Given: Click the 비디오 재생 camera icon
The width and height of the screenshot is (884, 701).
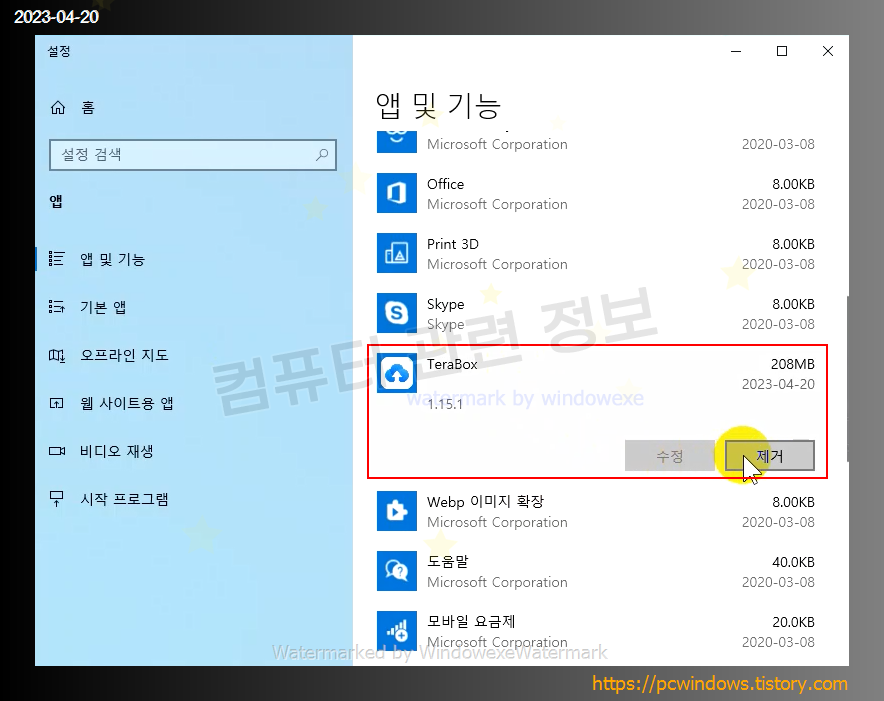Looking at the screenshot, I should (x=56, y=451).
